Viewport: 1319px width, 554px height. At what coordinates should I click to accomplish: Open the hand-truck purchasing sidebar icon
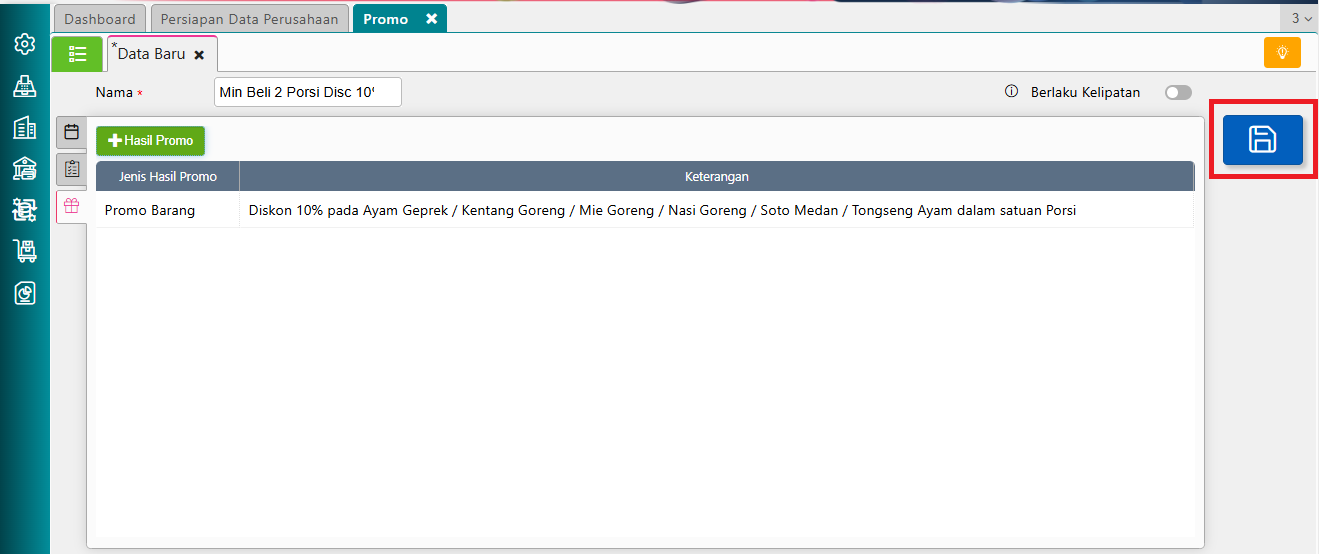tap(25, 251)
